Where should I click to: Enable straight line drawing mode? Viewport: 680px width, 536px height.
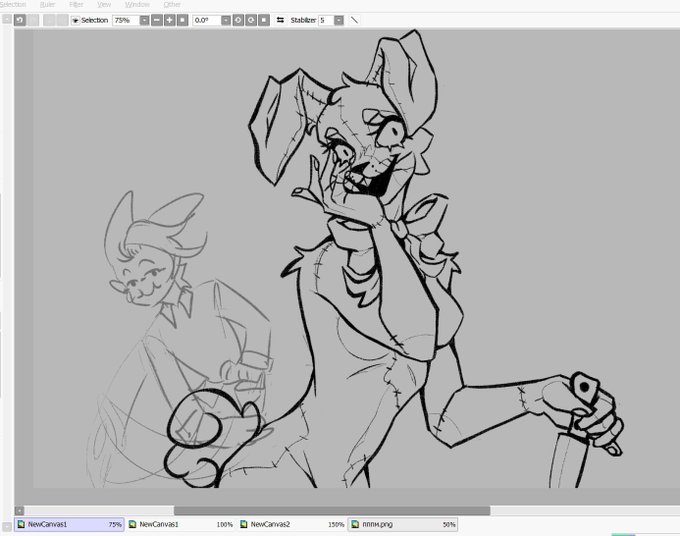coord(354,20)
